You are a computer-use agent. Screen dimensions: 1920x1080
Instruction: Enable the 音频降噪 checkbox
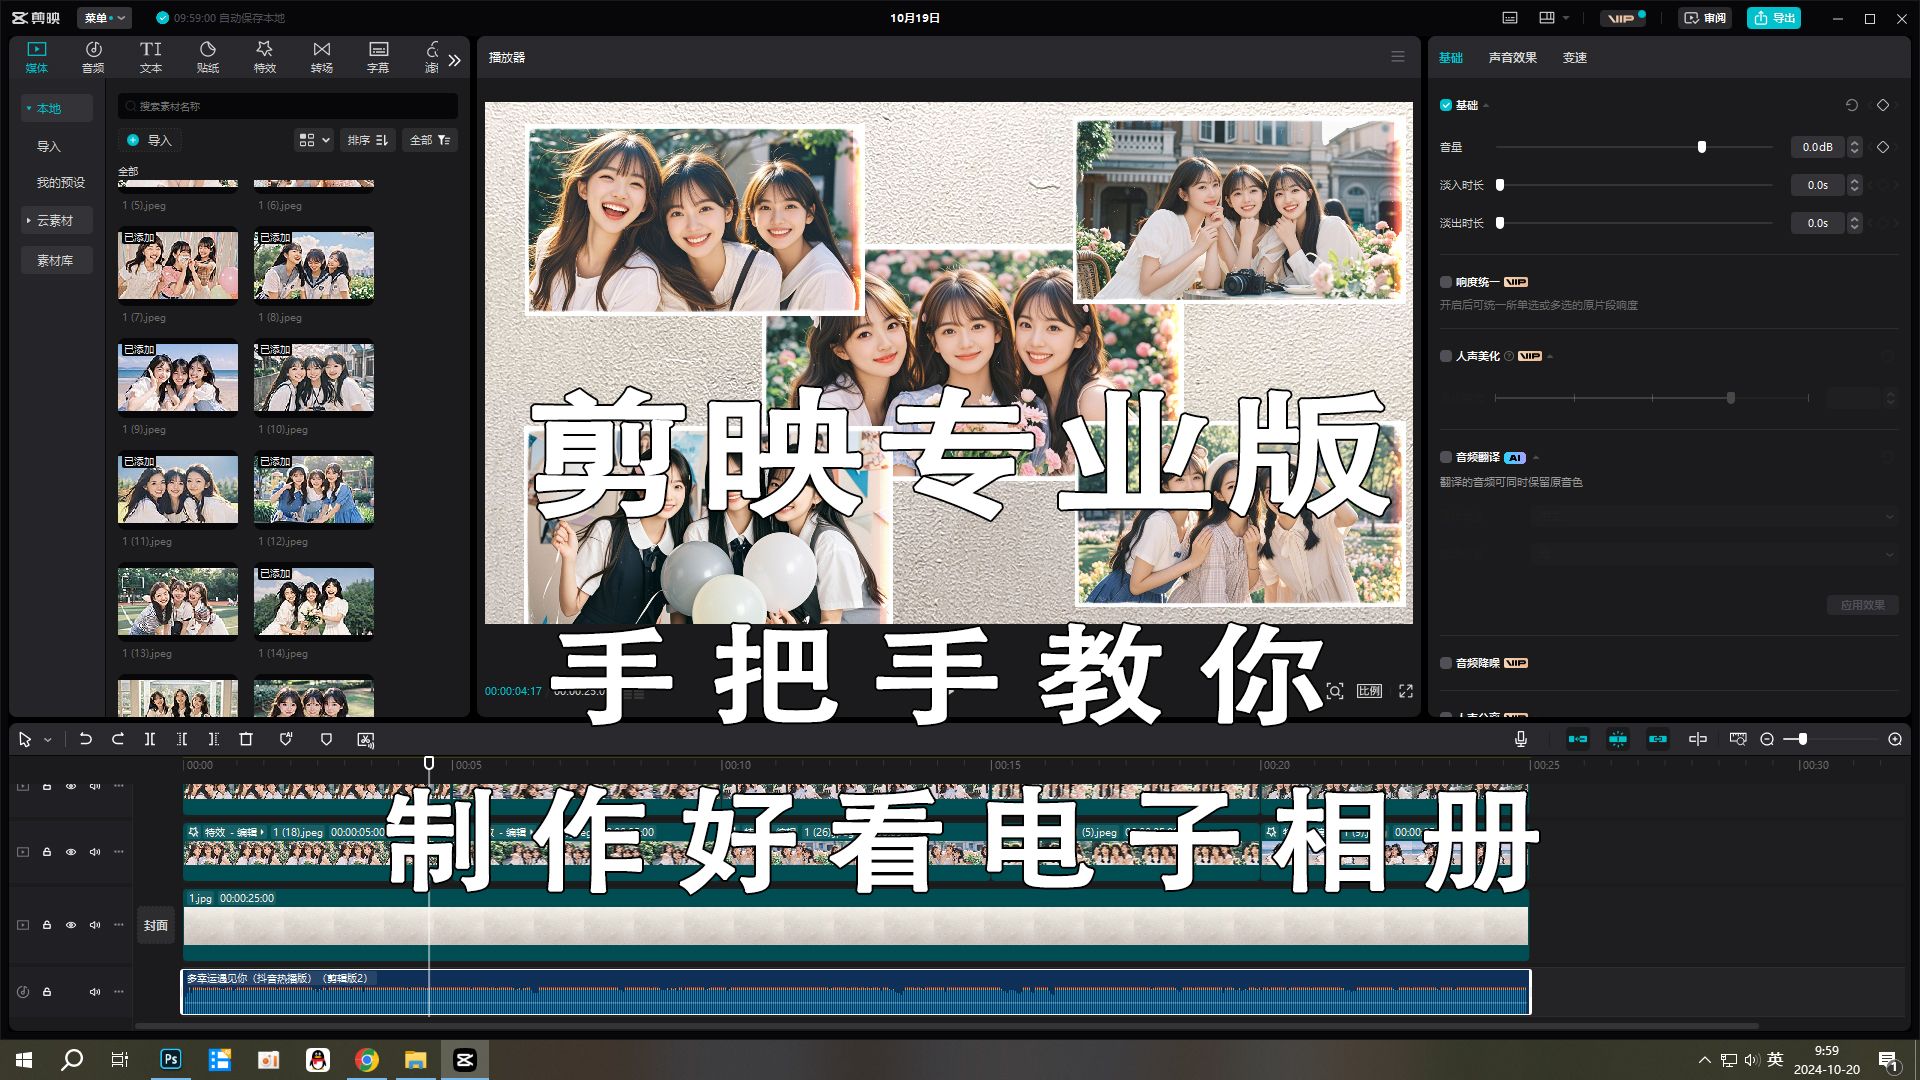(x=1446, y=663)
